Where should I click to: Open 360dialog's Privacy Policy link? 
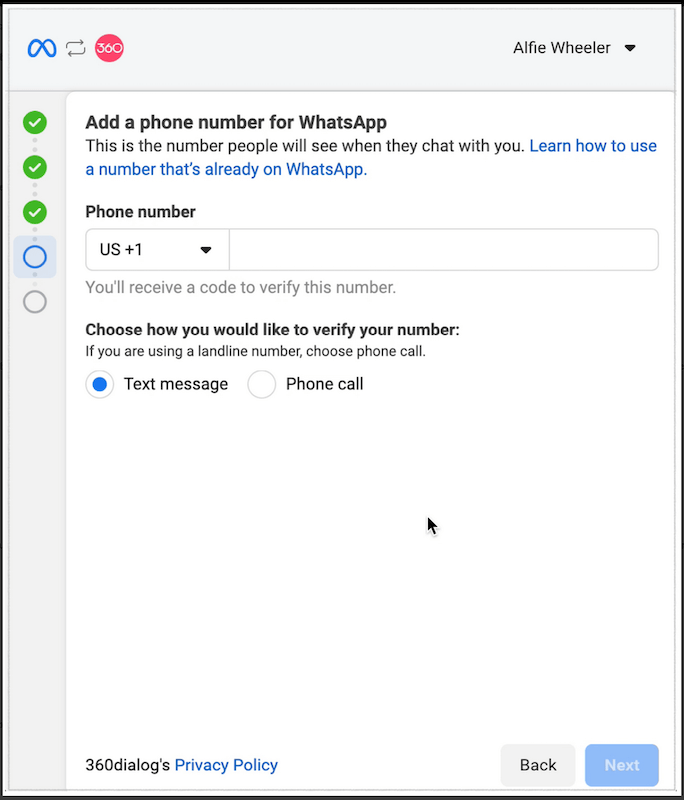[226, 765]
